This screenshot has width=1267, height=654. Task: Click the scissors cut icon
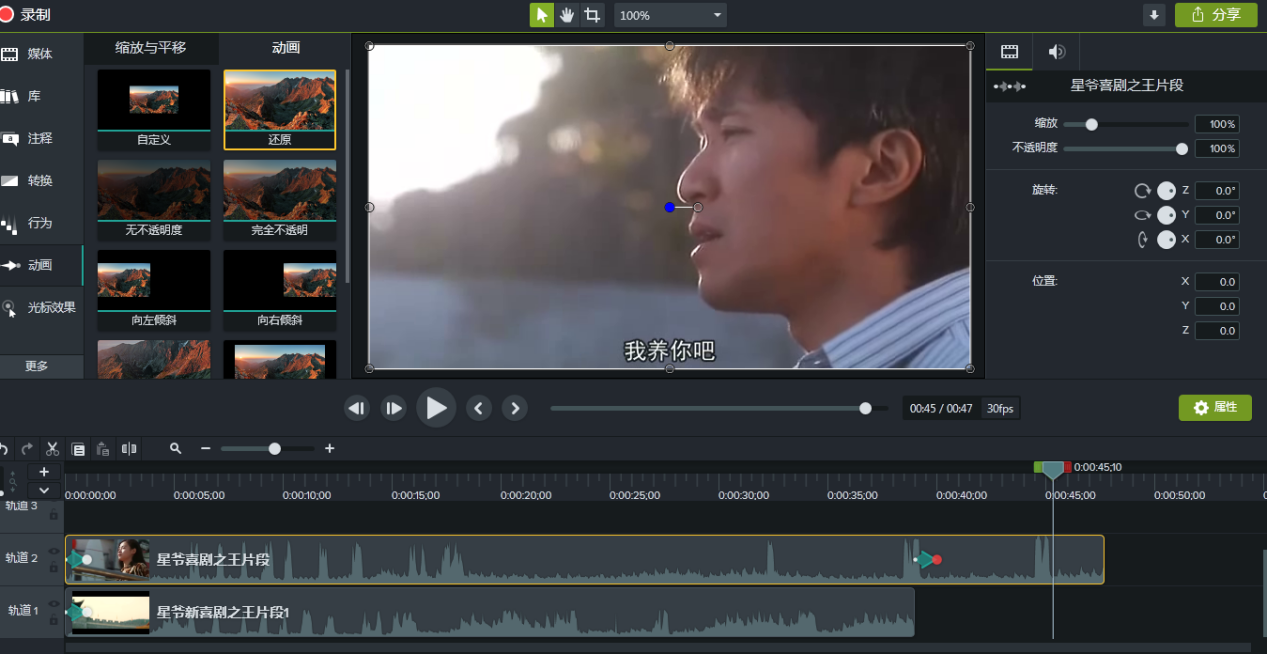click(53, 449)
